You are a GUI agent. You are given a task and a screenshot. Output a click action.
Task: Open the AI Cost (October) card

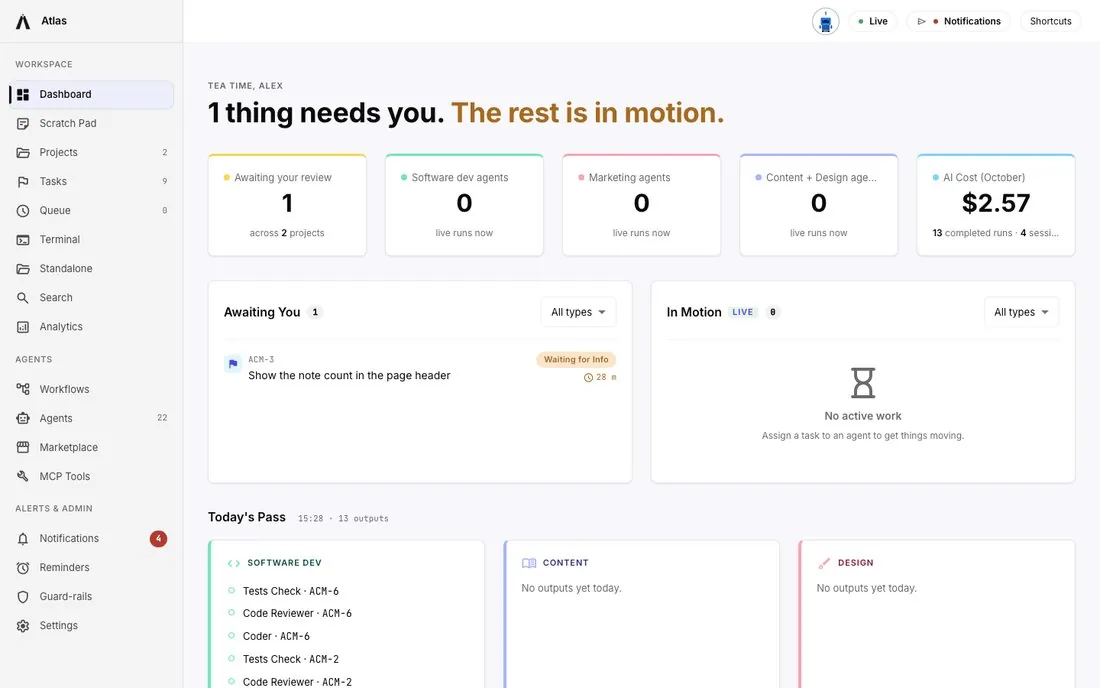pyautogui.click(x=995, y=205)
